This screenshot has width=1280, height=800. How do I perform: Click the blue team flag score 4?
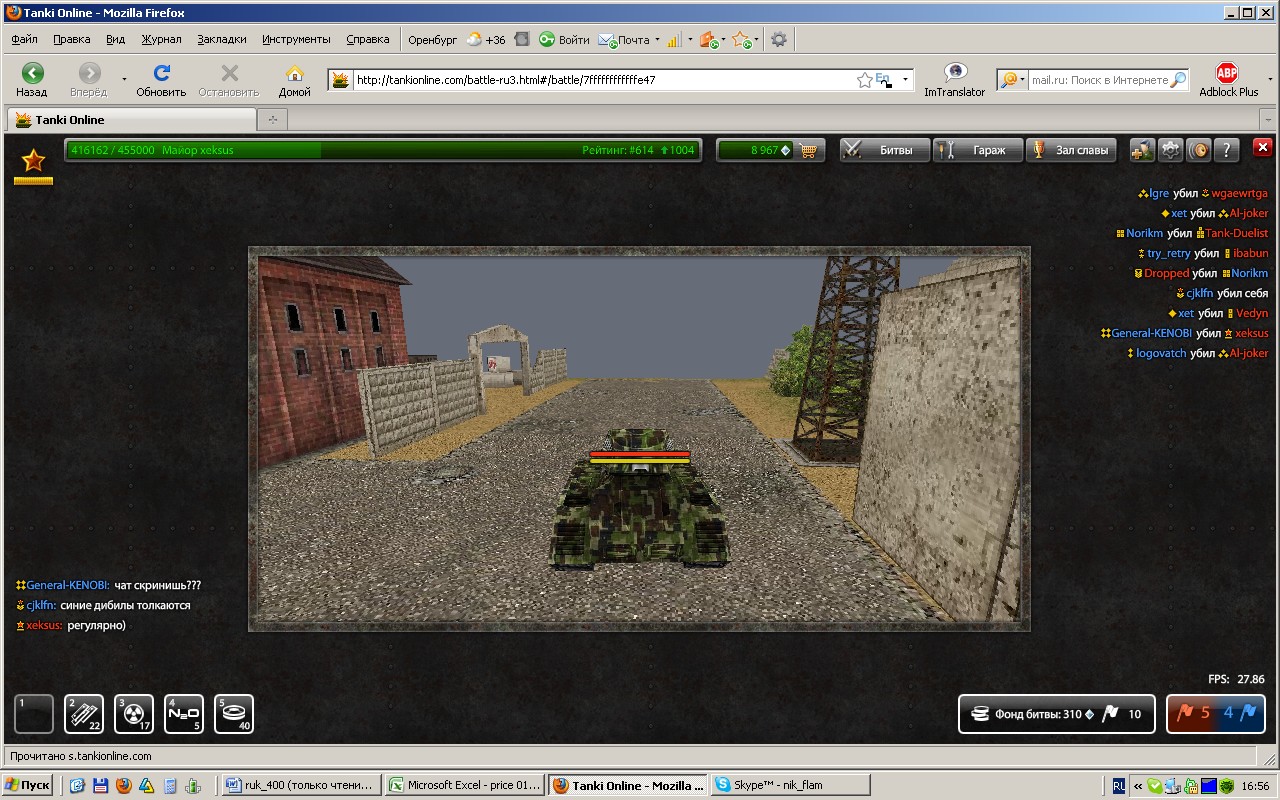tap(1241, 714)
